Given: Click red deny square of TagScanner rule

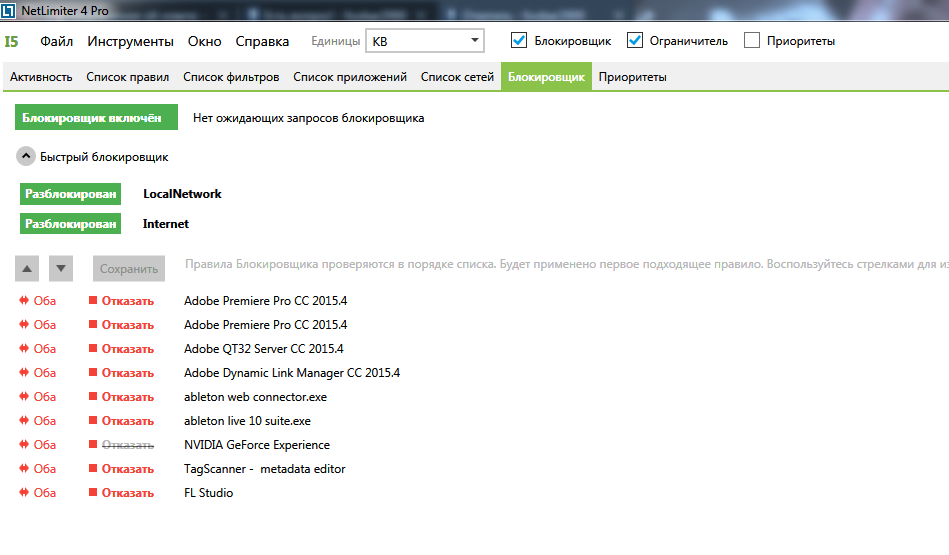Looking at the screenshot, I should [x=93, y=468].
